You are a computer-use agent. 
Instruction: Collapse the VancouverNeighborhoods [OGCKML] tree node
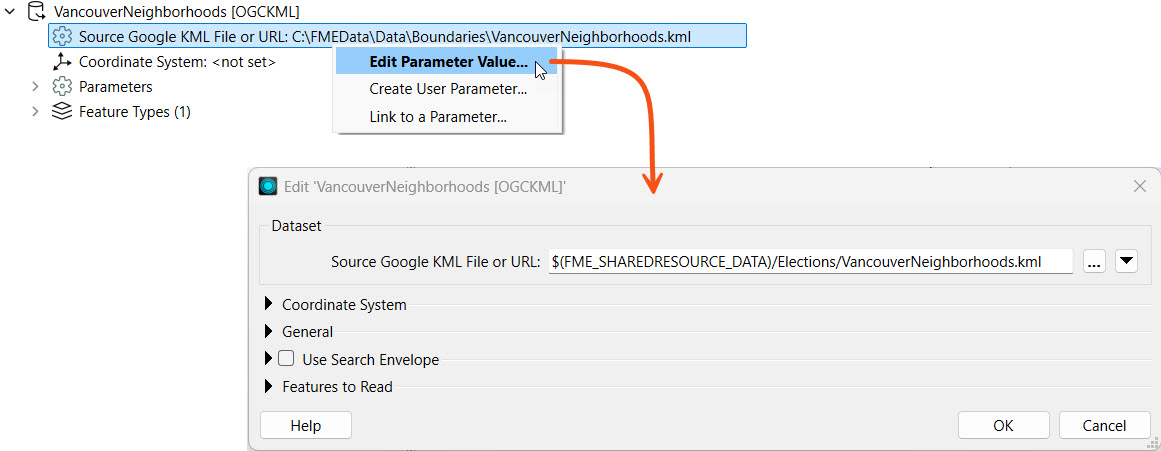11,12
